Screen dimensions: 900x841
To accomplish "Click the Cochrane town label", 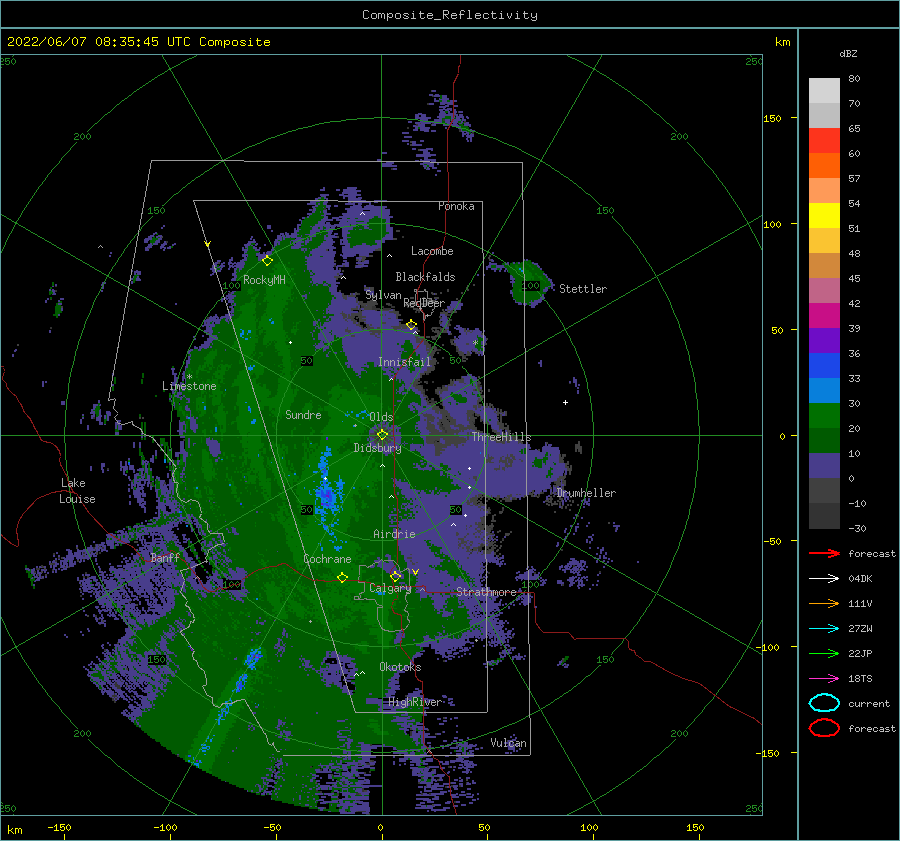I will pos(327,559).
